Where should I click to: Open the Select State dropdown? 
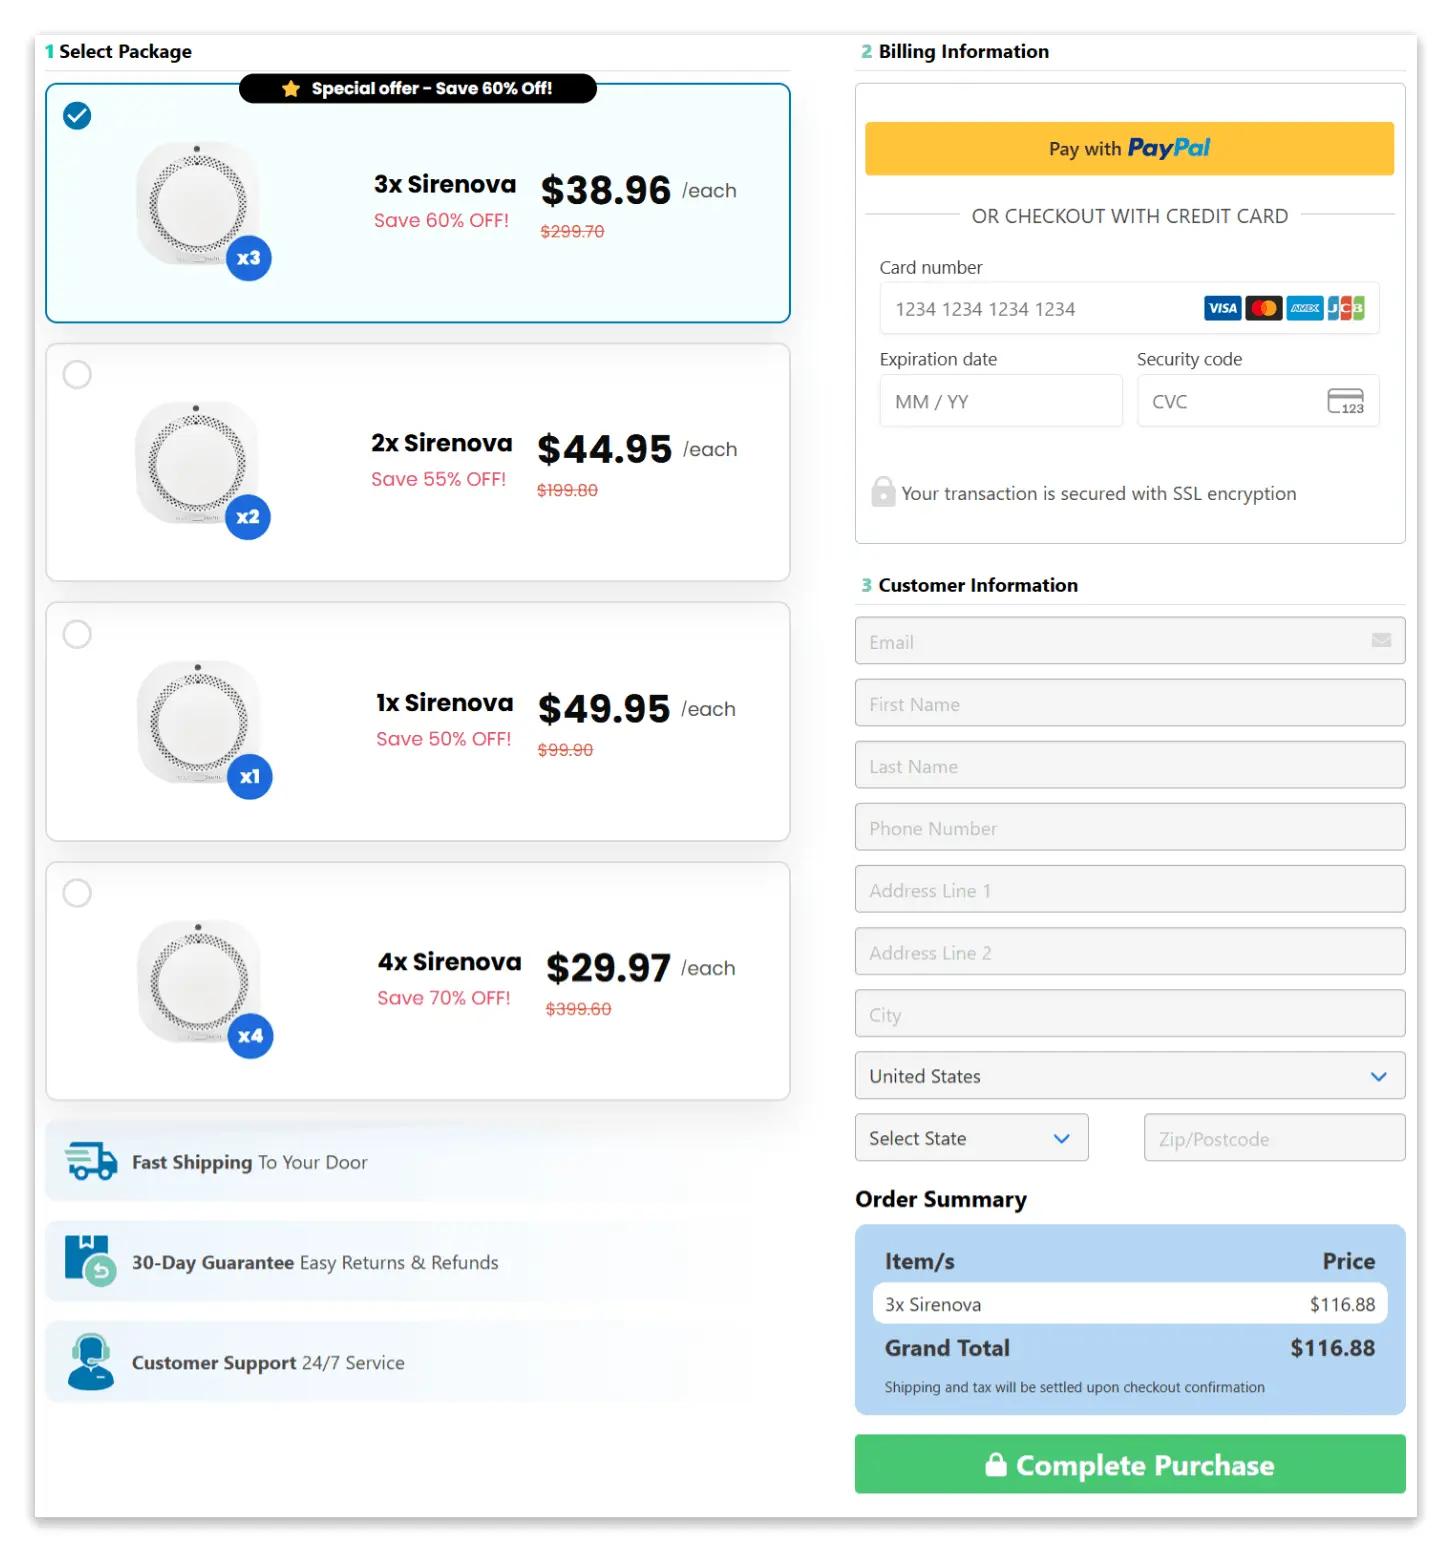point(969,1137)
